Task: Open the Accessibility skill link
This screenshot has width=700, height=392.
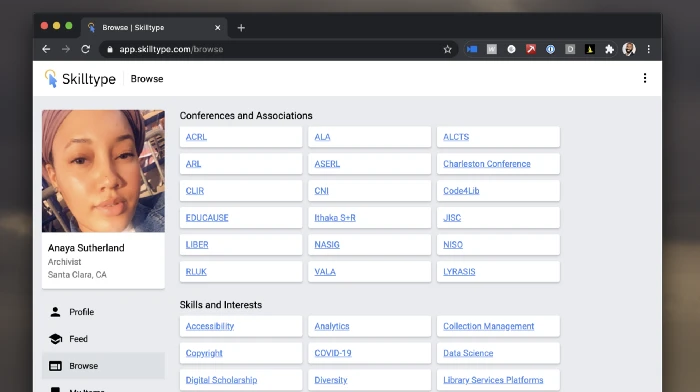Action: pos(210,326)
